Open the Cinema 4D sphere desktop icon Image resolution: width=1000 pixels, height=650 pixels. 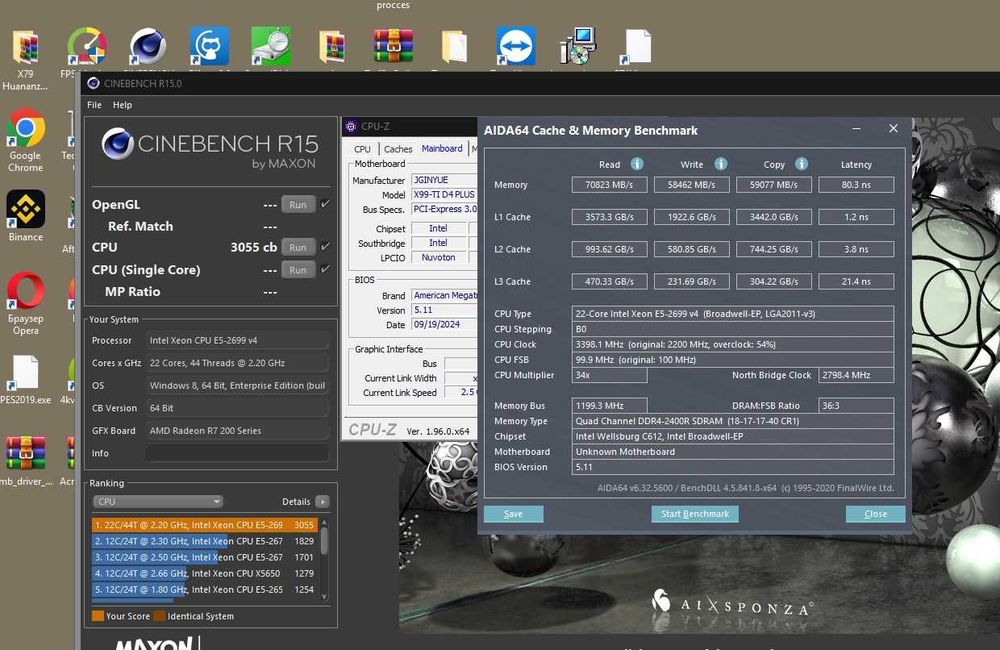pyautogui.click(x=148, y=47)
